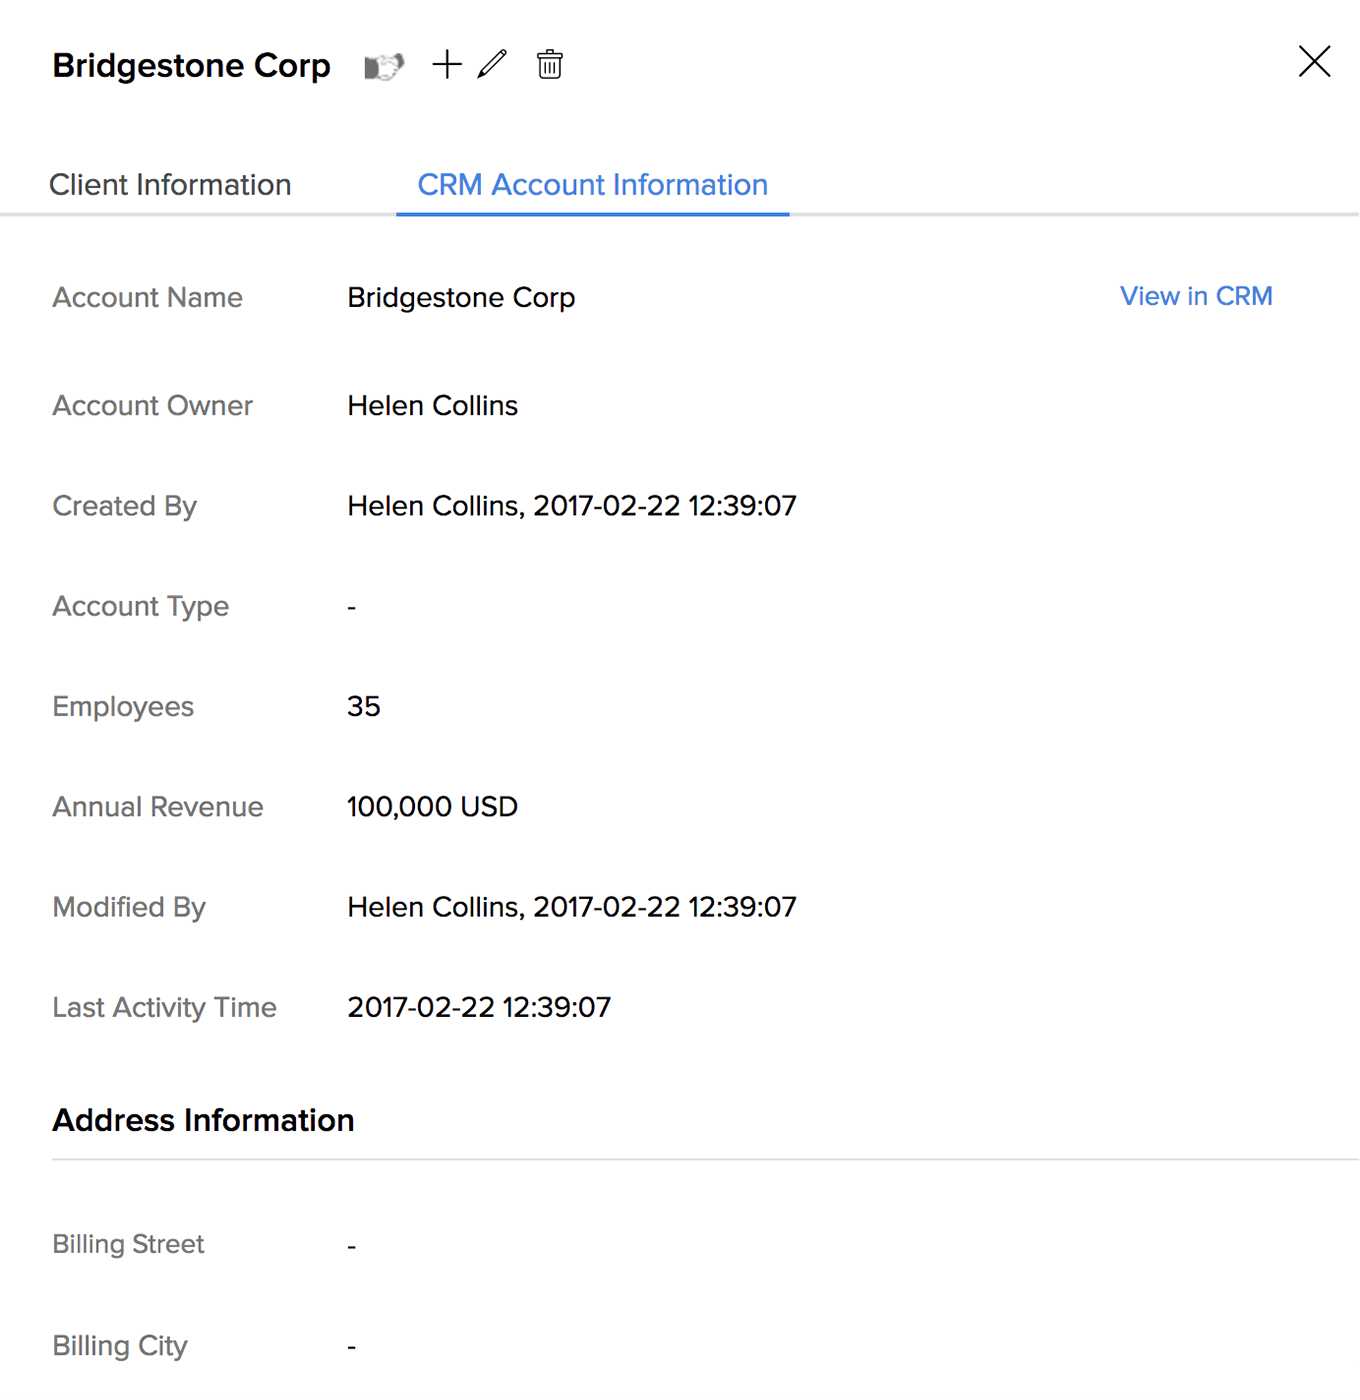Click the pencil edit icon
The image size is (1360, 1400).
click(x=493, y=64)
